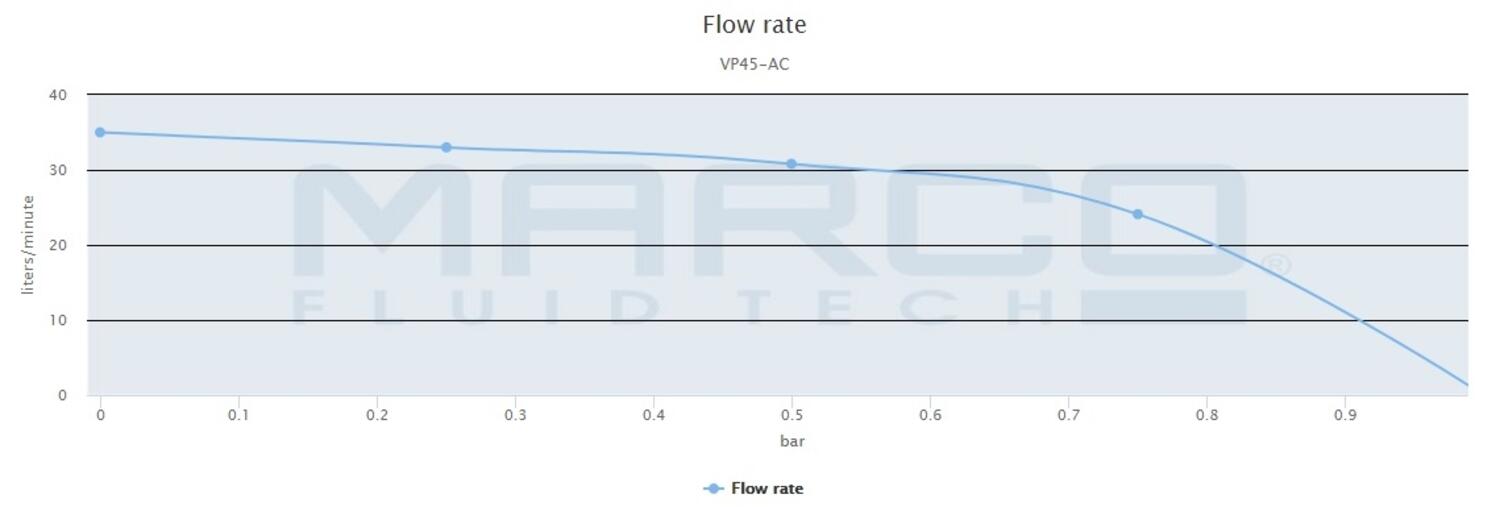Click the registered trademark symbol in watermark
This screenshot has height=507, width=1500.
[1277, 266]
